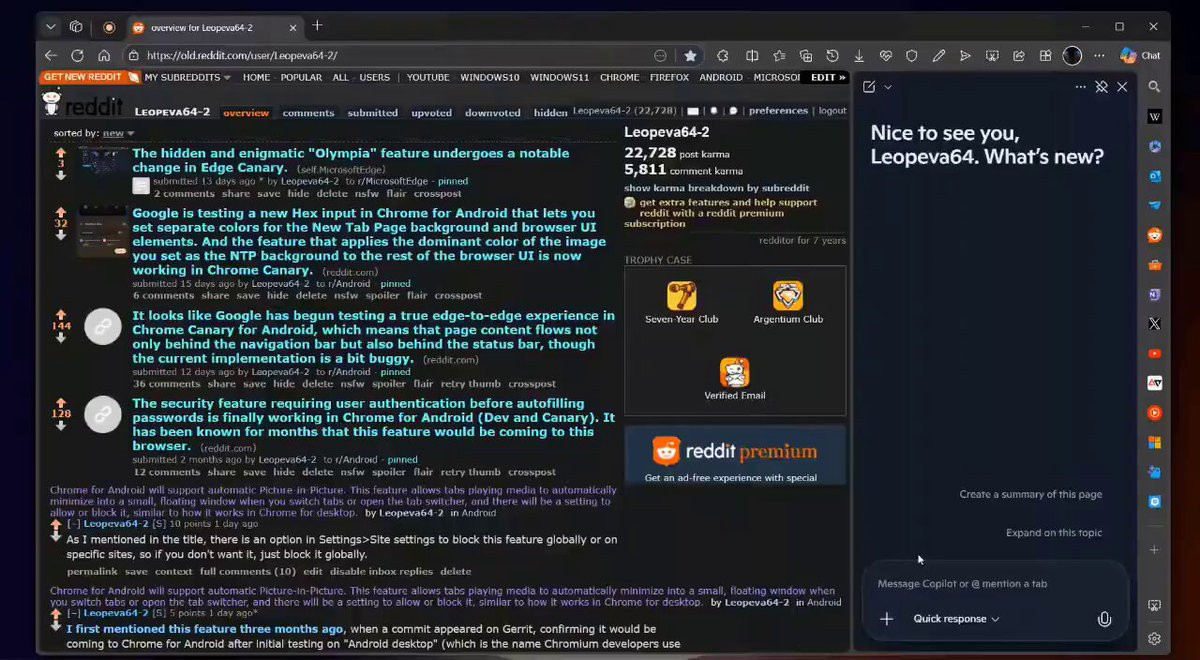Downvote the Hex input Chrome post
This screenshot has height=660, width=1200.
pyautogui.click(x=60, y=236)
